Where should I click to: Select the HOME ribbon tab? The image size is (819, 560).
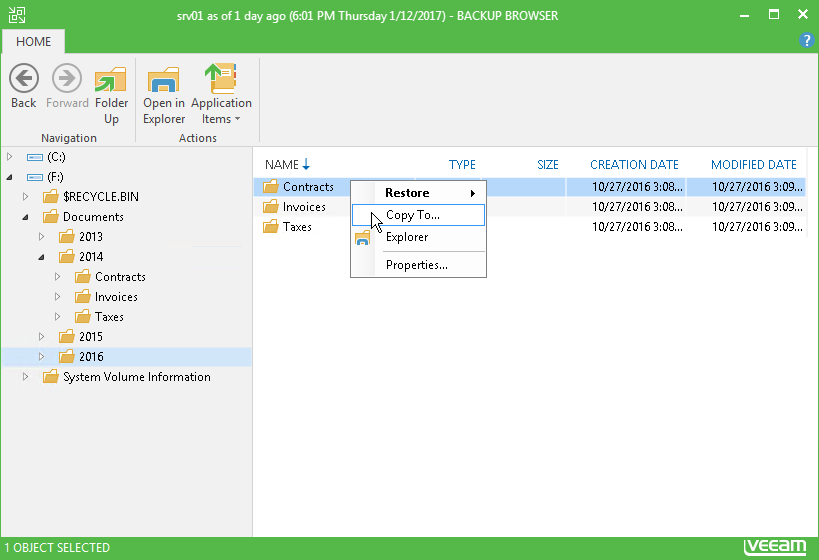[33, 42]
